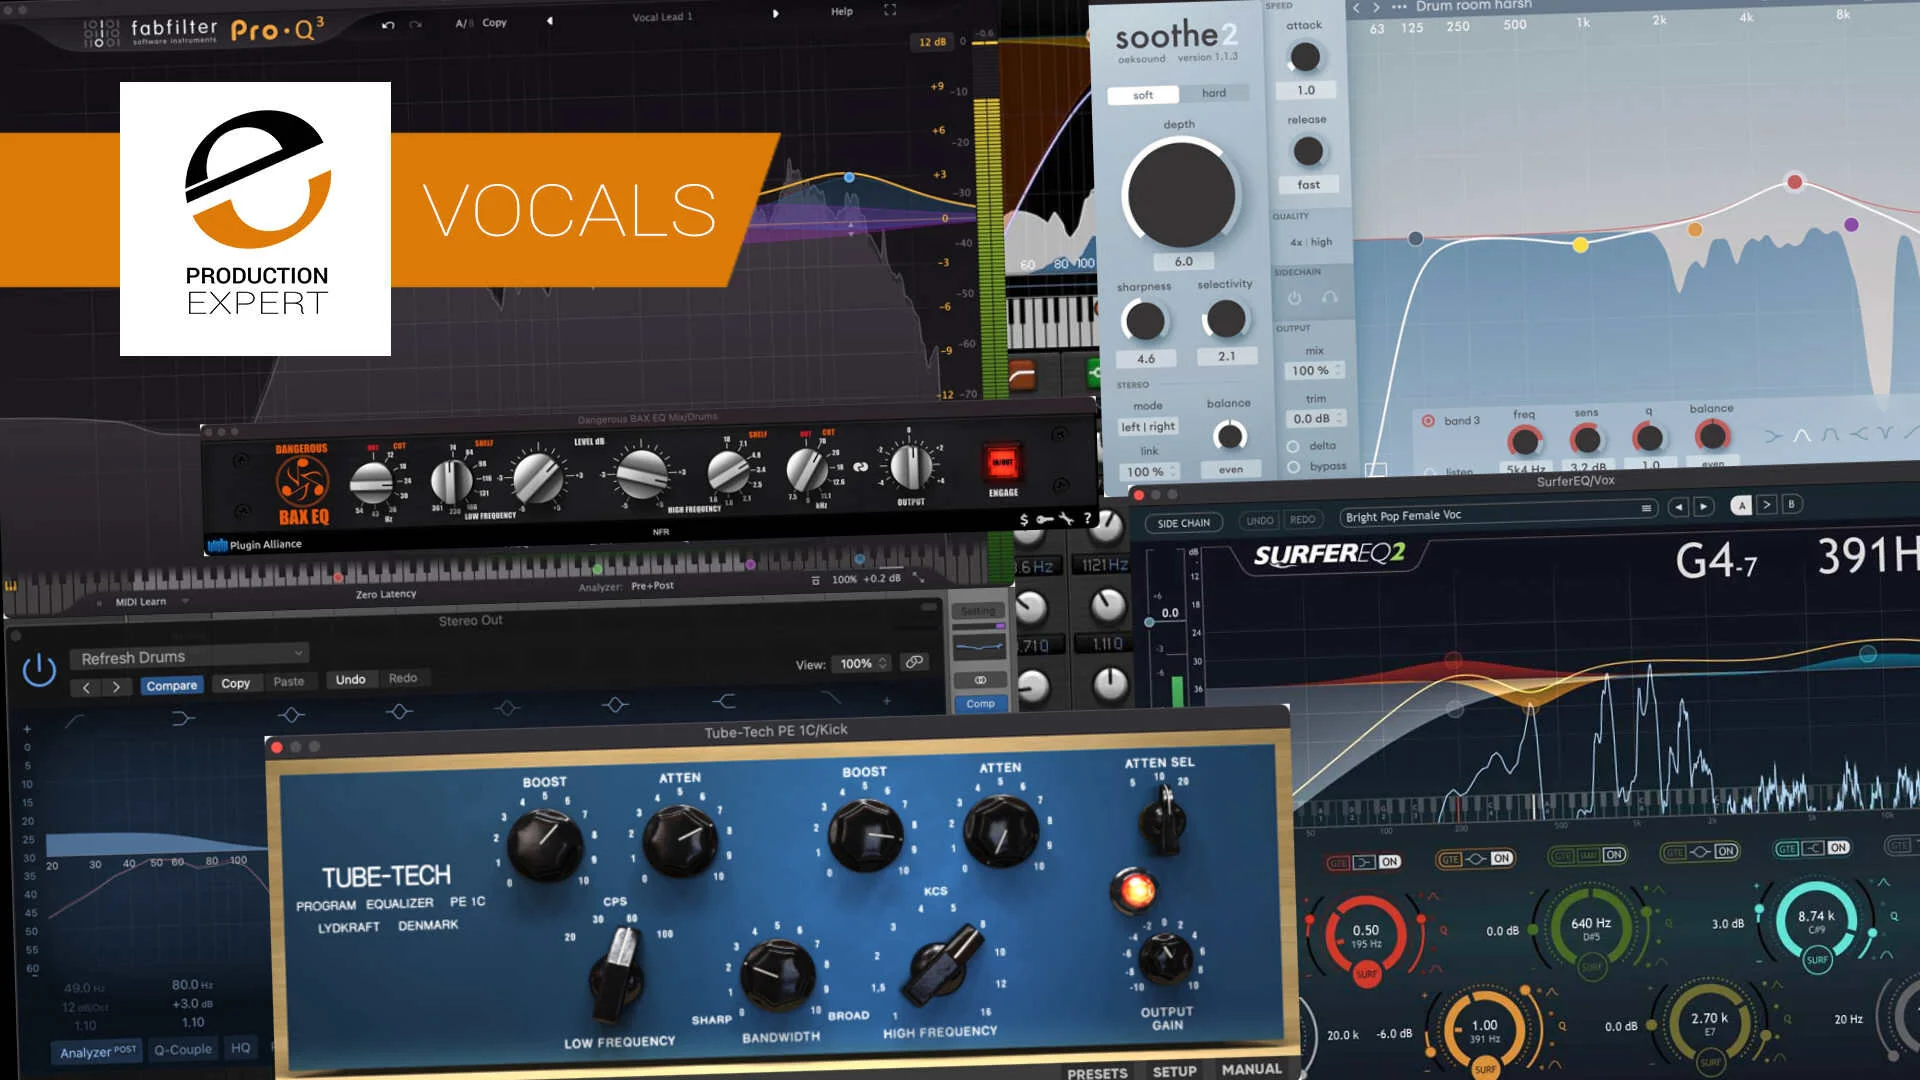Open PRESETS at the Tube-Tech bottom bar
Screen dimensions: 1920x1080
click(x=1097, y=1073)
